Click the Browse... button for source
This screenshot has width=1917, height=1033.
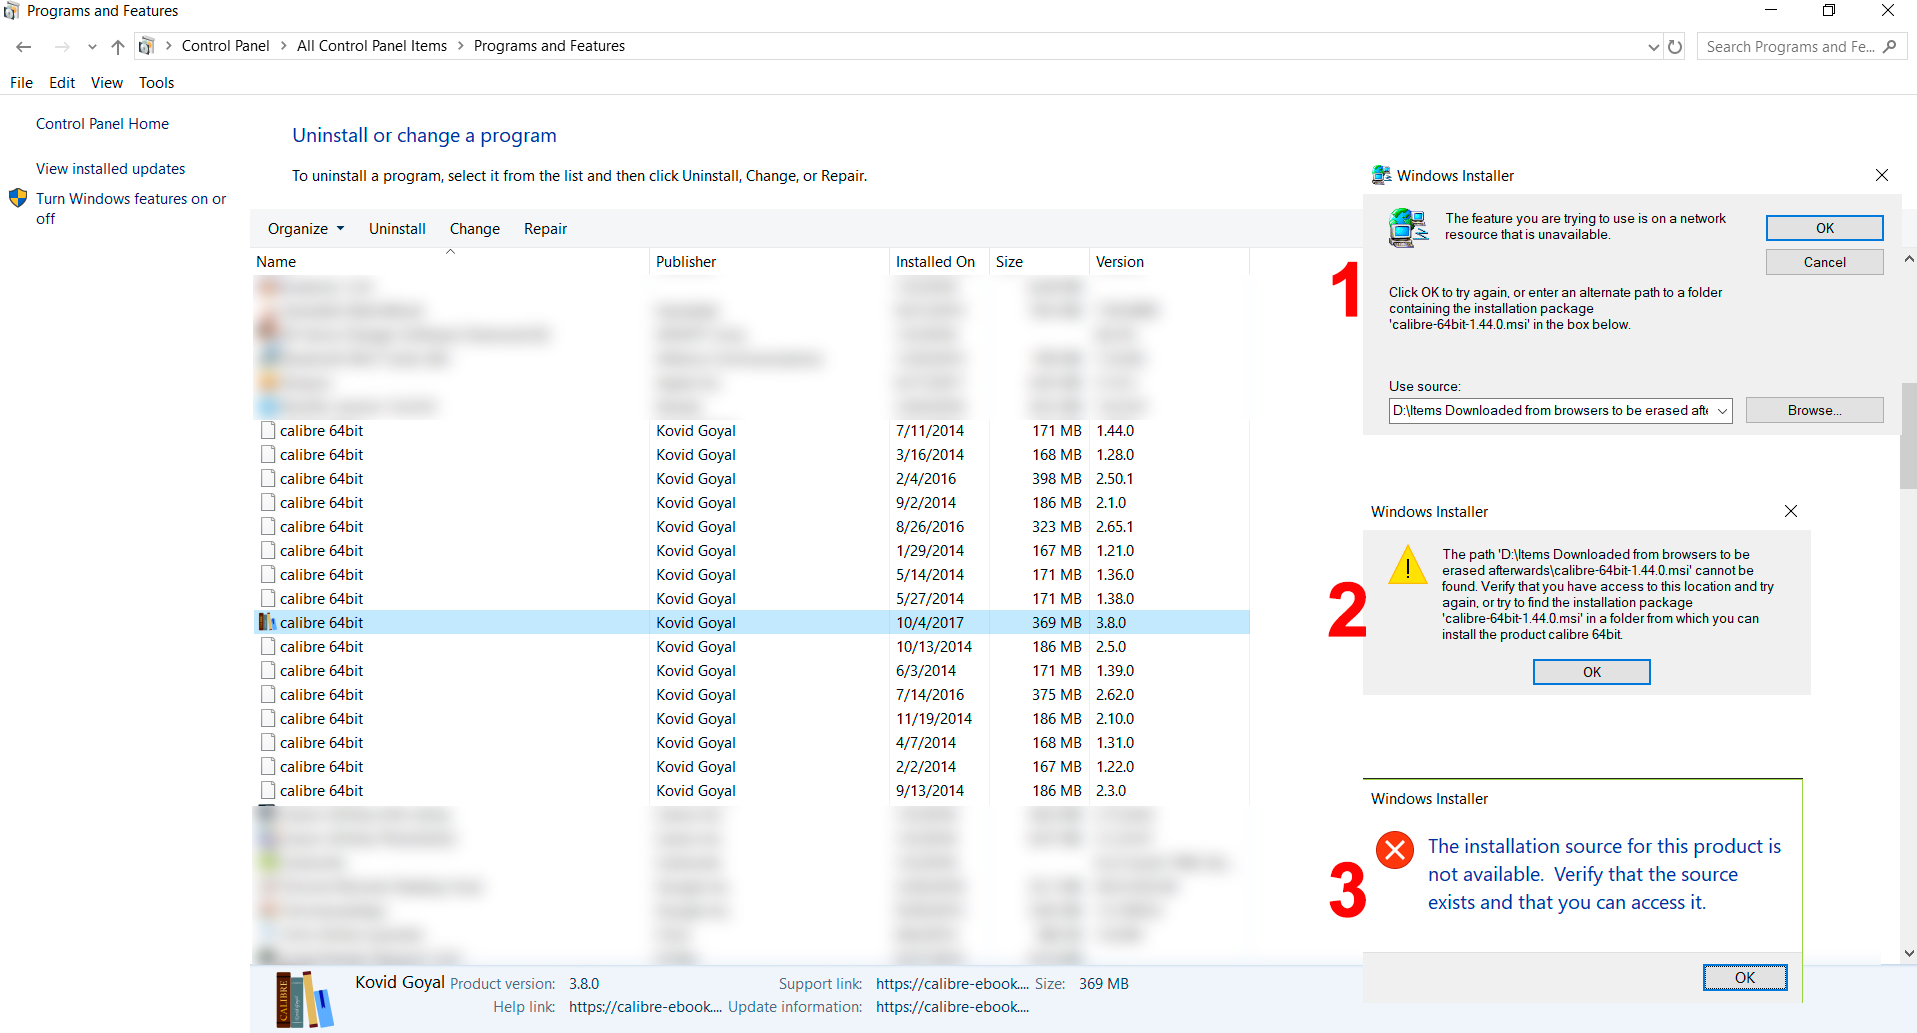click(1815, 410)
